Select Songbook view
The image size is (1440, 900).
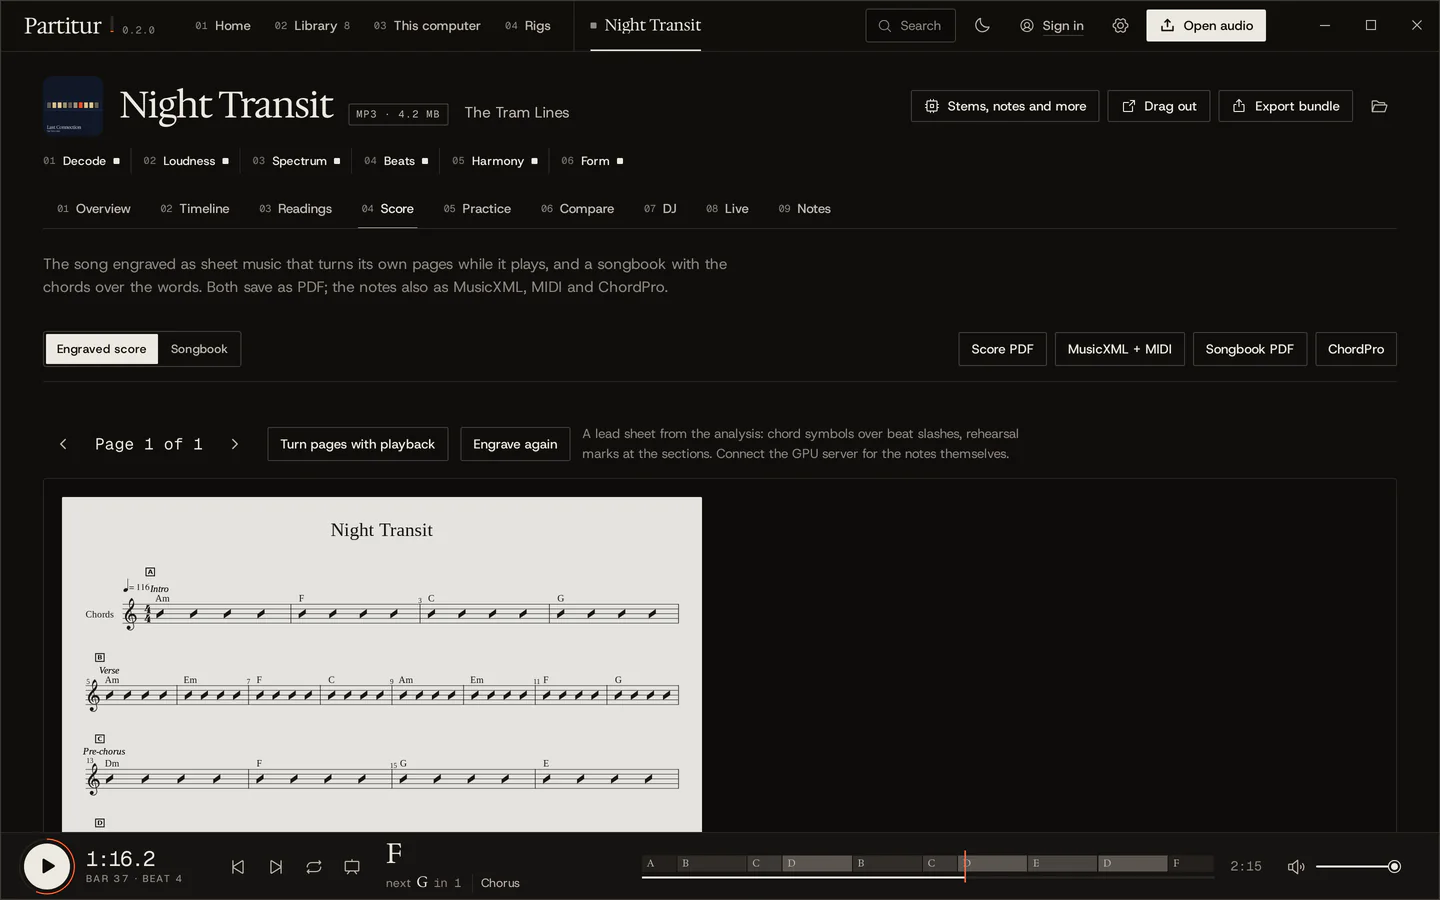pos(199,349)
